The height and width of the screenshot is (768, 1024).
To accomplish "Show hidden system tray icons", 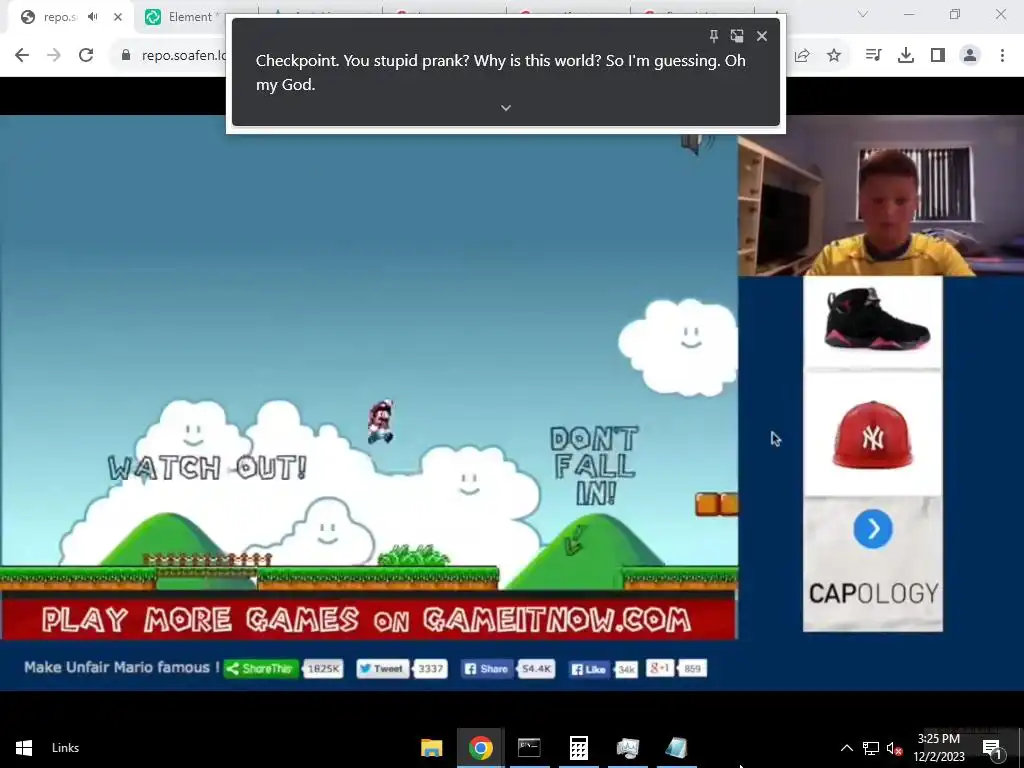I will coord(846,748).
